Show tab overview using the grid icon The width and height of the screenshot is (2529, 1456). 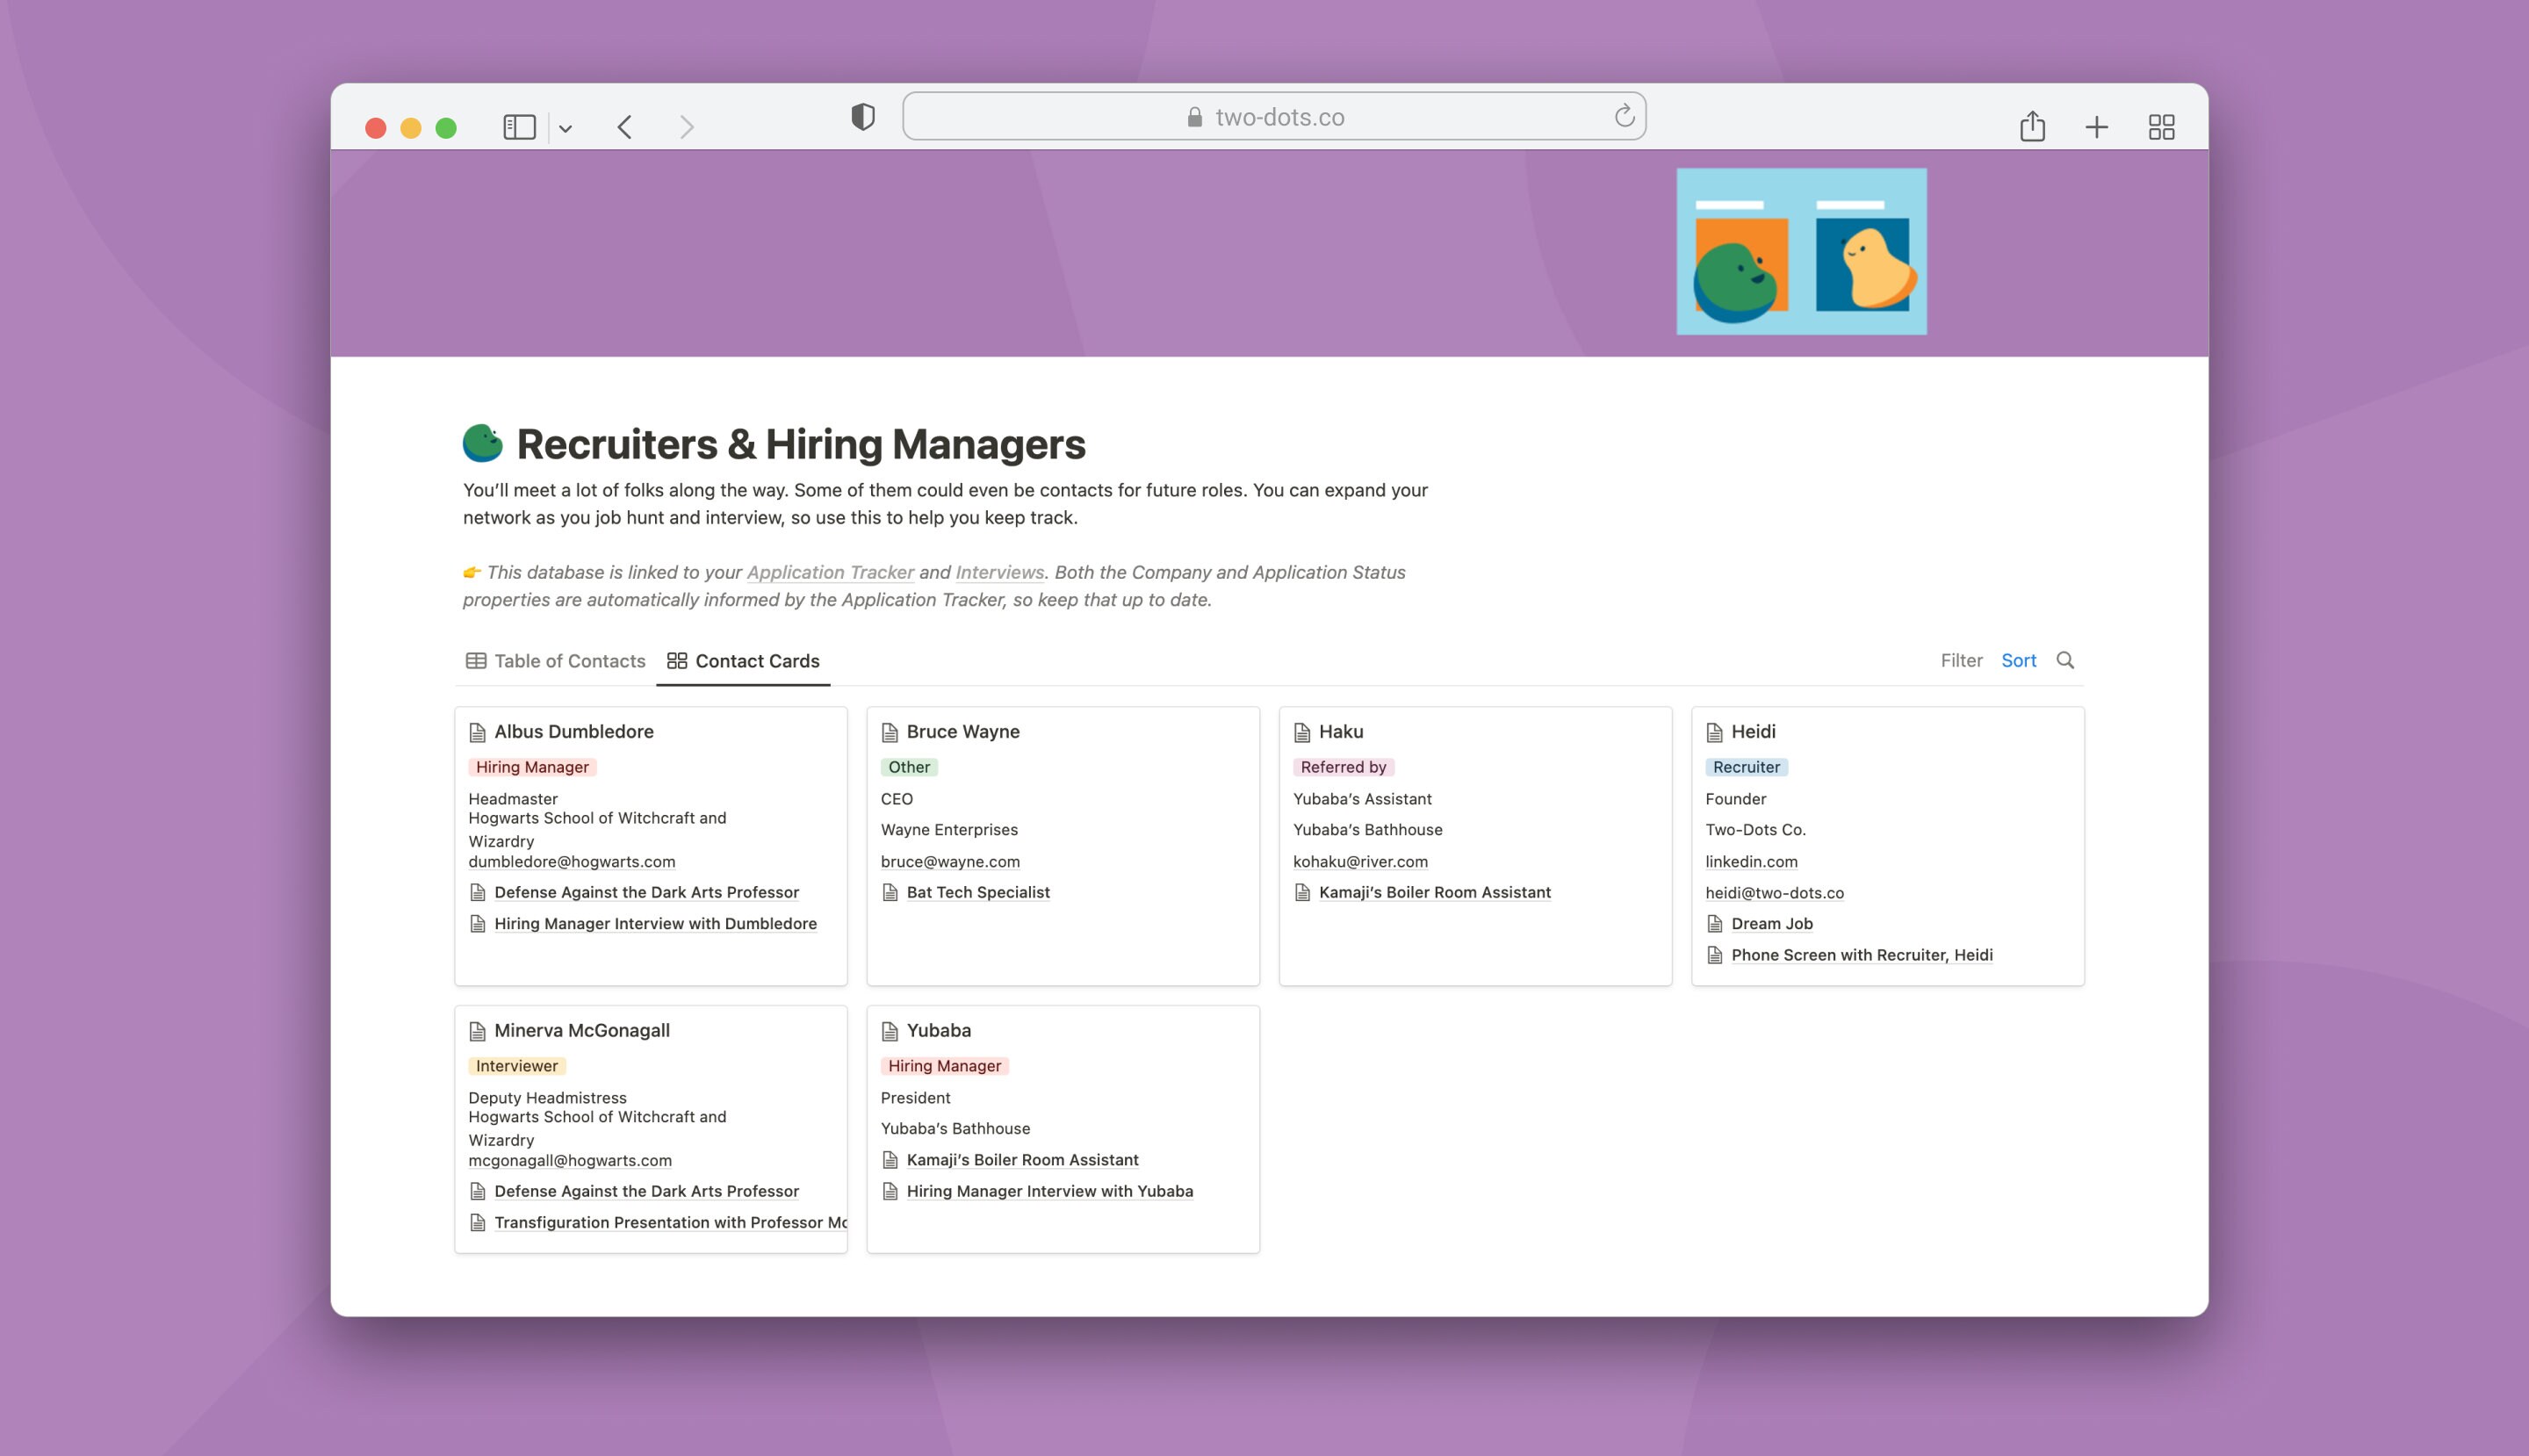pyautogui.click(x=2160, y=126)
